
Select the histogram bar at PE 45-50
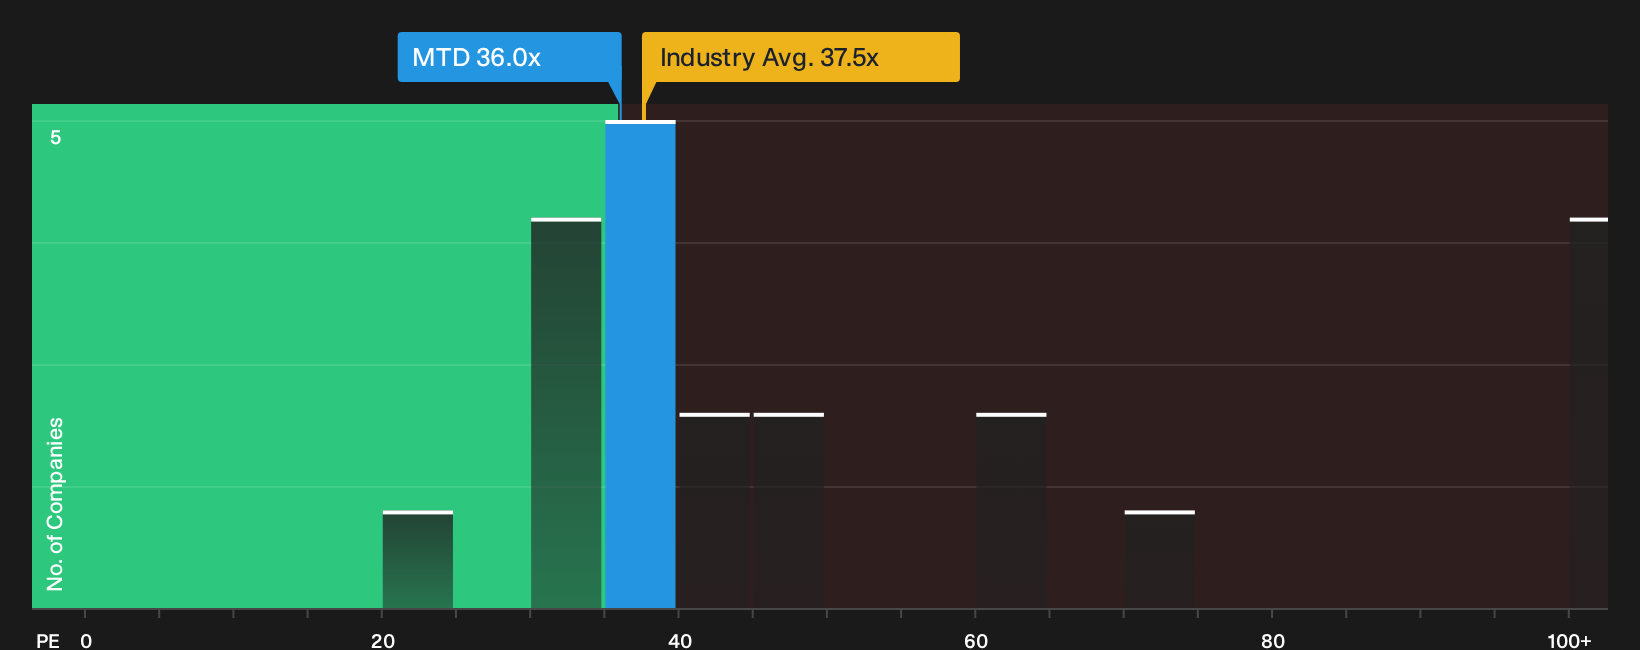pyautogui.click(x=789, y=511)
